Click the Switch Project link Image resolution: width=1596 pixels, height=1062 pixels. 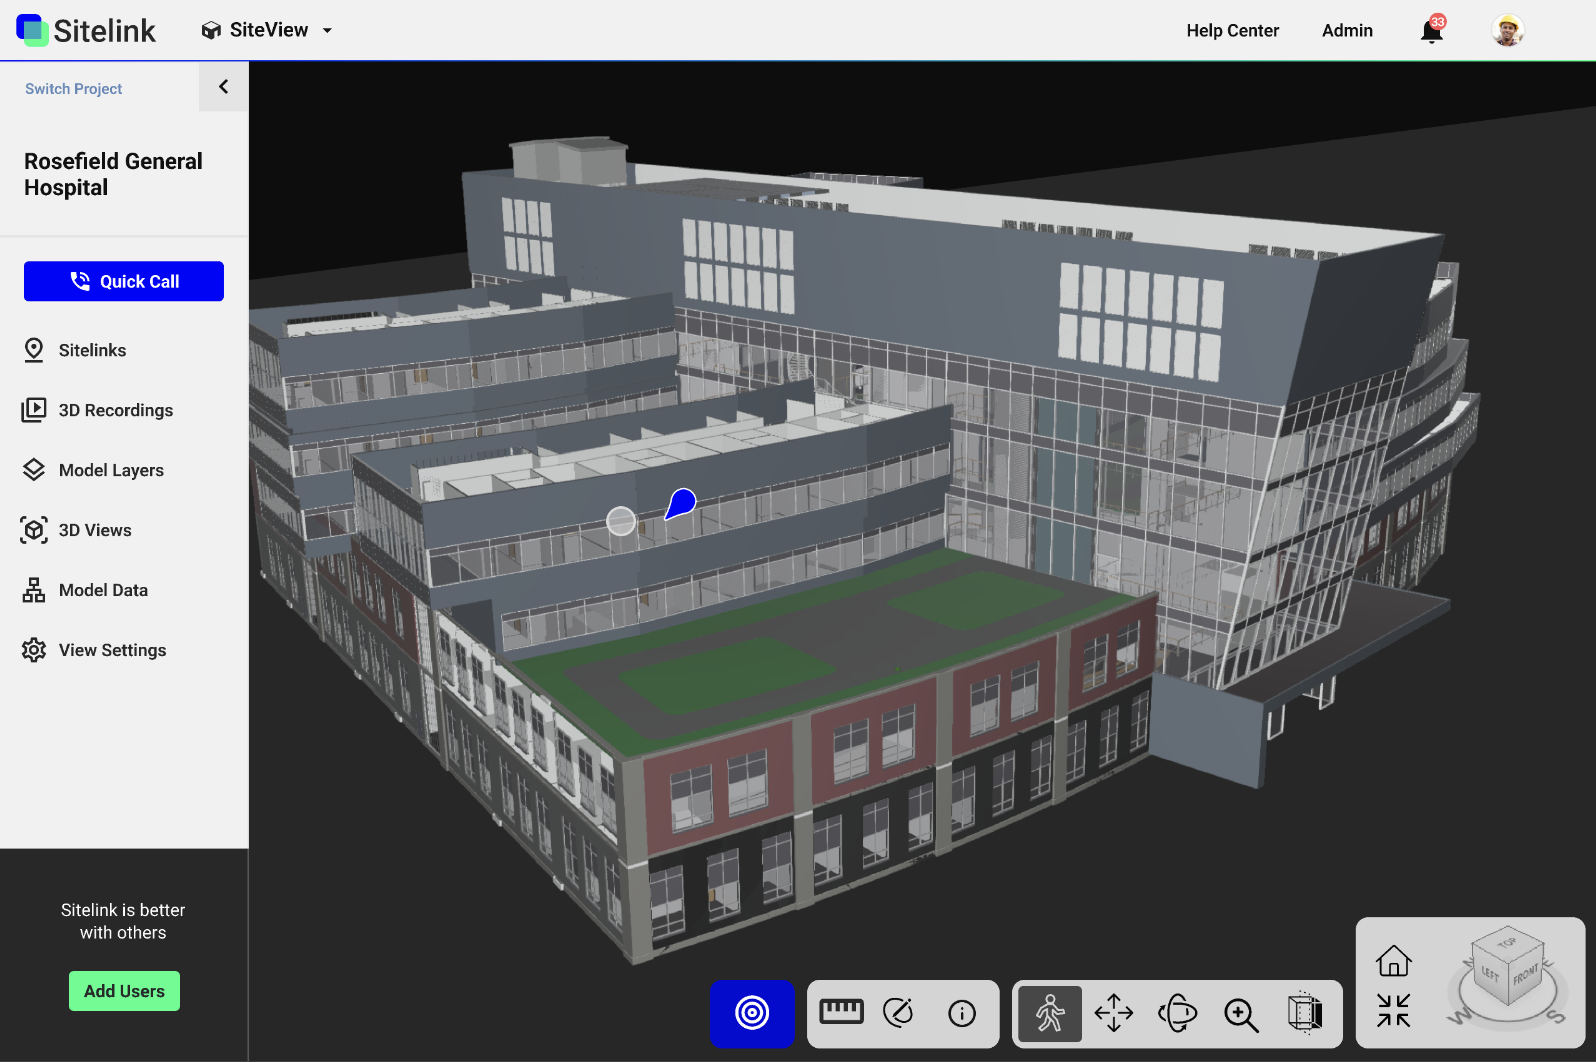(x=73, y=89)
